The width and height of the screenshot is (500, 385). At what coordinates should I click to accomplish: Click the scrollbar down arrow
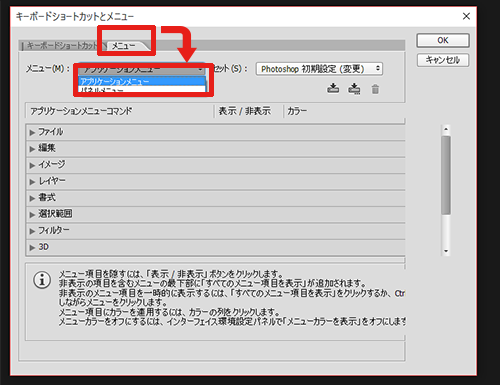click(x=446, y=251)
